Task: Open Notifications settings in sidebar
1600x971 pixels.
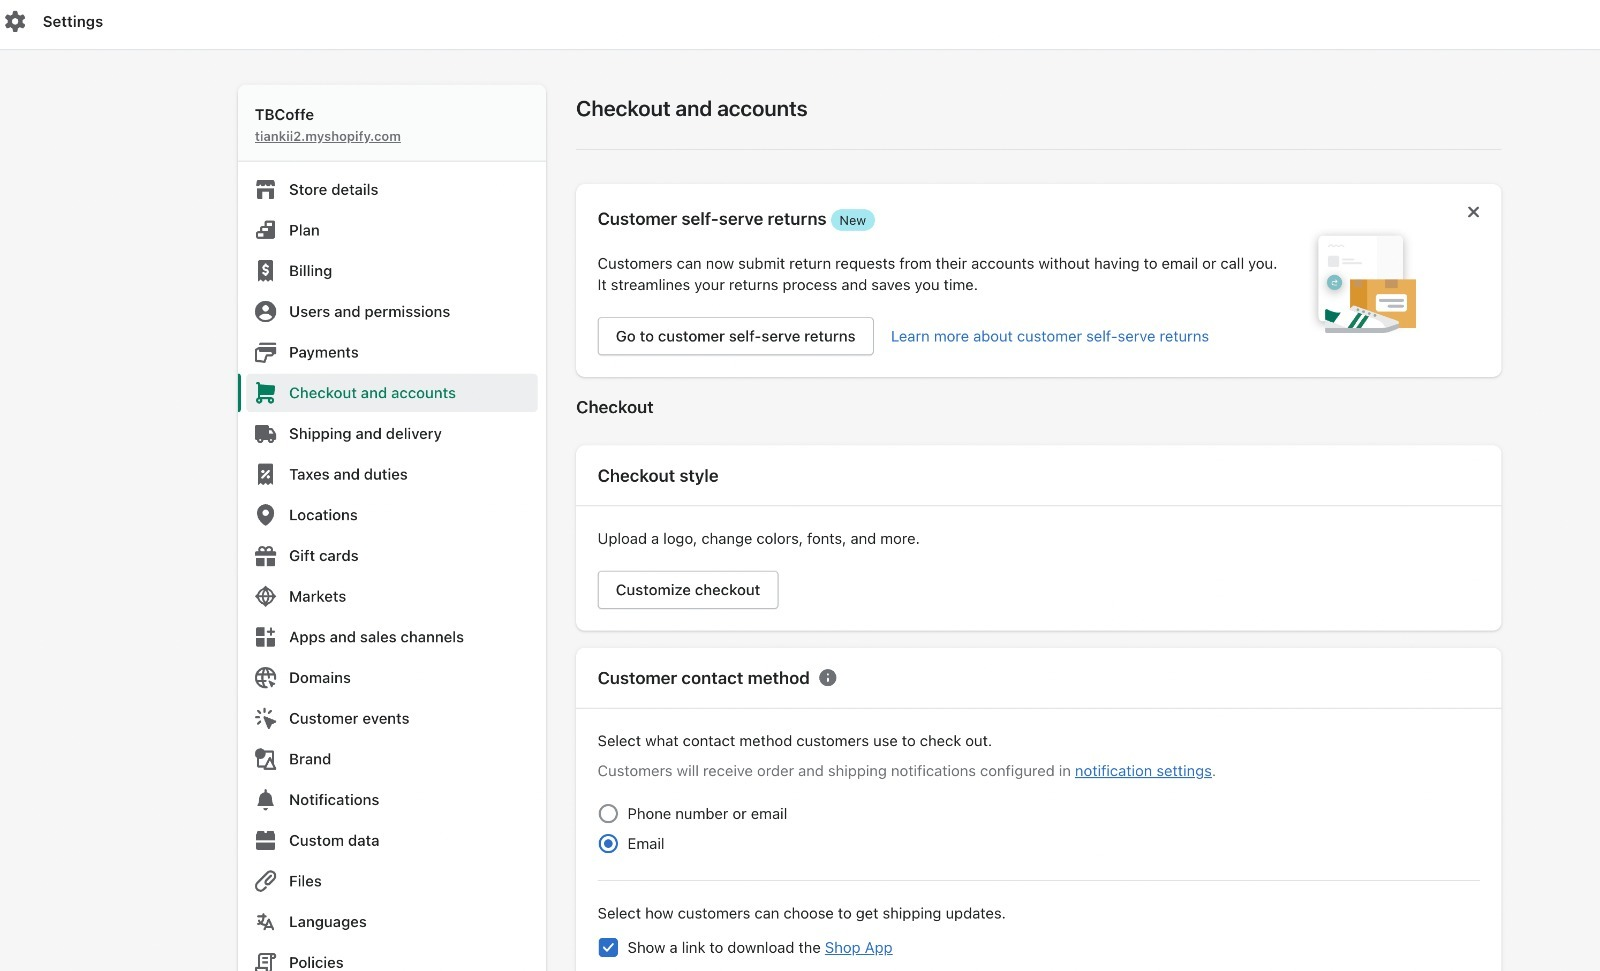Action: 334,800
